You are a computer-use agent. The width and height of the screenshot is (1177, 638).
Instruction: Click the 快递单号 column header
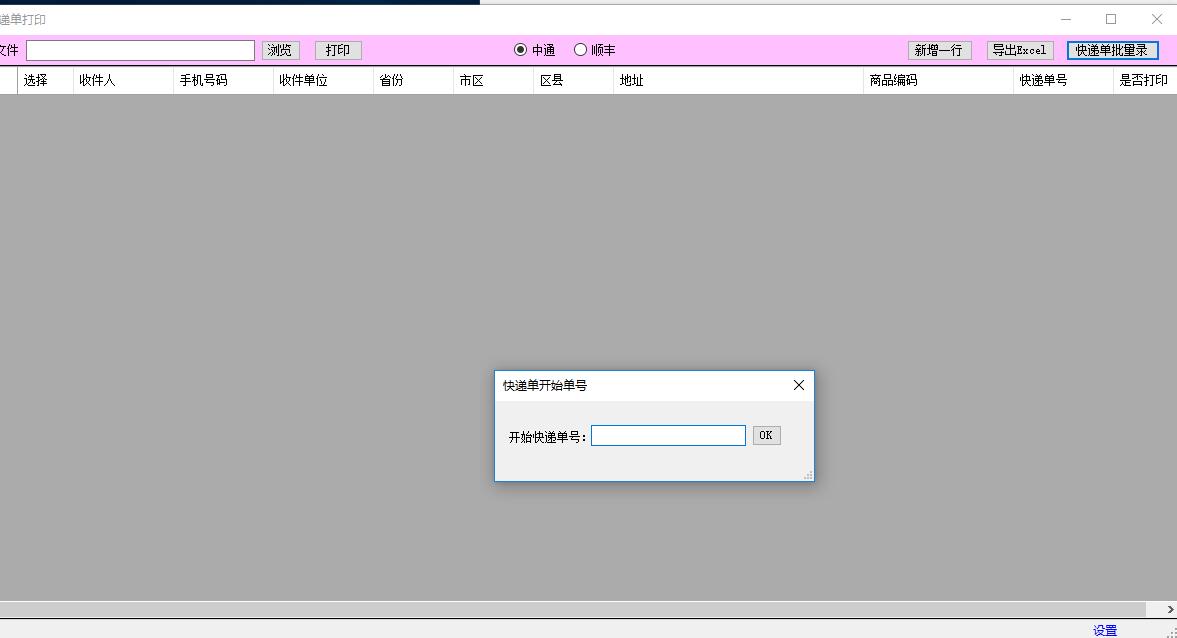coord(1064,80)
